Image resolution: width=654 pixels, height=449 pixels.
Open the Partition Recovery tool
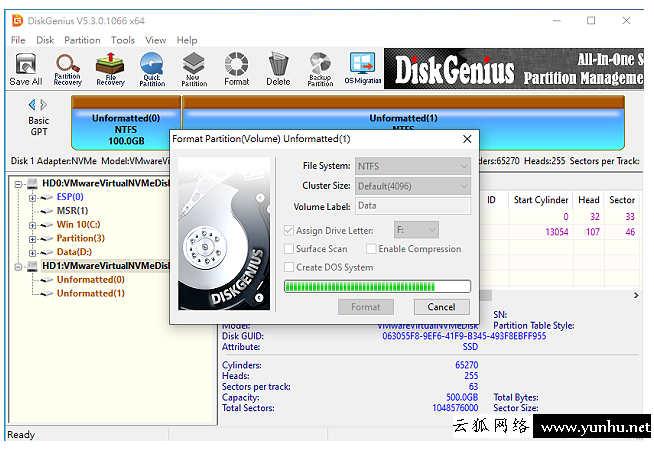(x=68, y=69)
